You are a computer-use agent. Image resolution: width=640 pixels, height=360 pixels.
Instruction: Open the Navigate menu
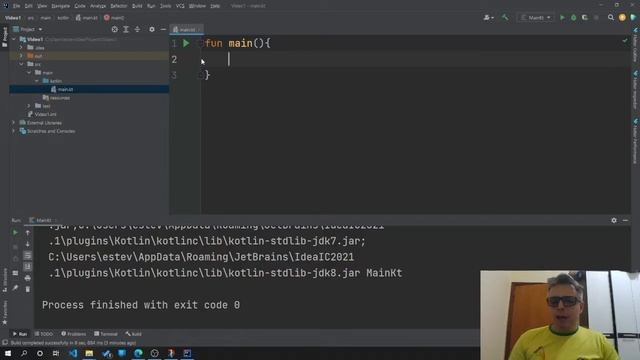(60, 6)
